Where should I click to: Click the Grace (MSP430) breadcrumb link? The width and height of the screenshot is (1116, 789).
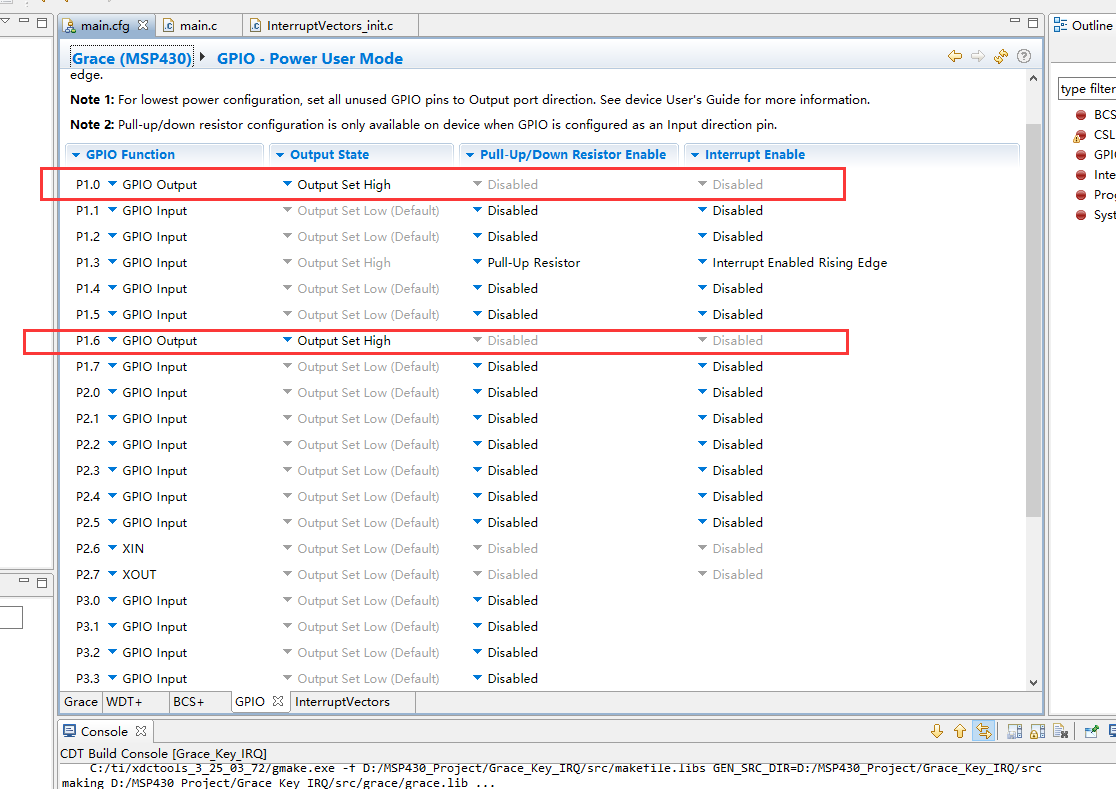click(x=132, y=58)
